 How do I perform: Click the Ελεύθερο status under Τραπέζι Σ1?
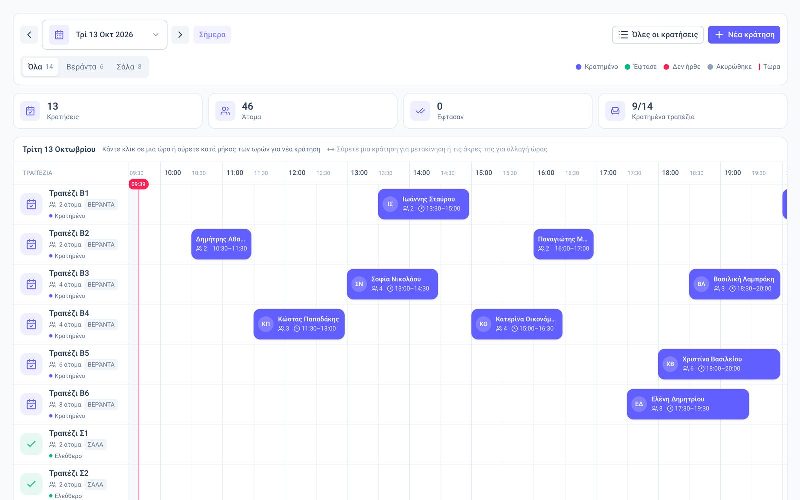65,456
